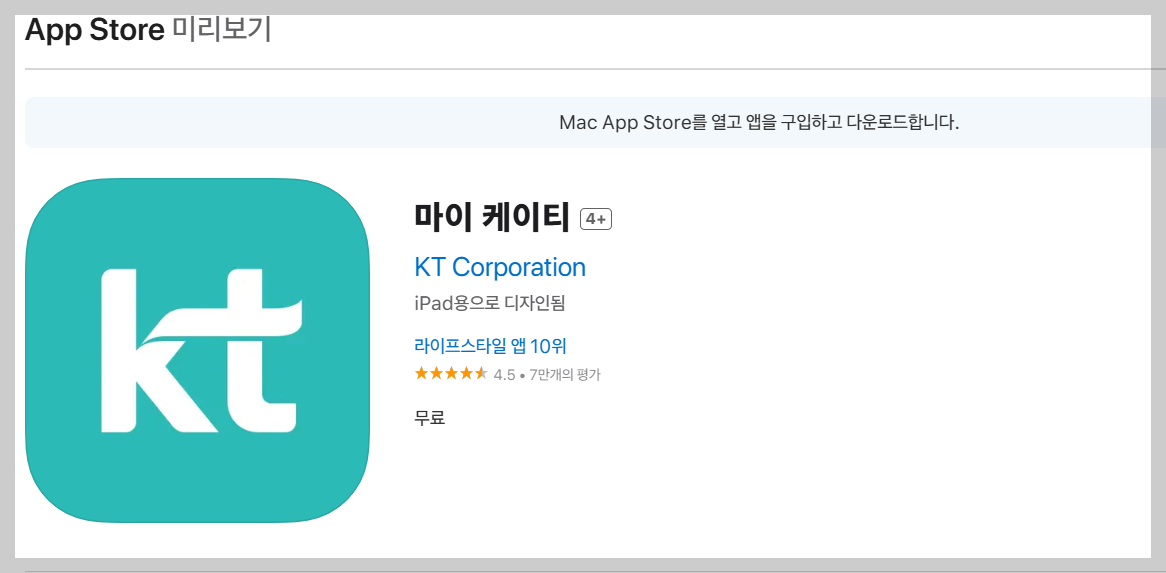Click the 4.5 • 7만개의 평가 text

coord(547,375)
